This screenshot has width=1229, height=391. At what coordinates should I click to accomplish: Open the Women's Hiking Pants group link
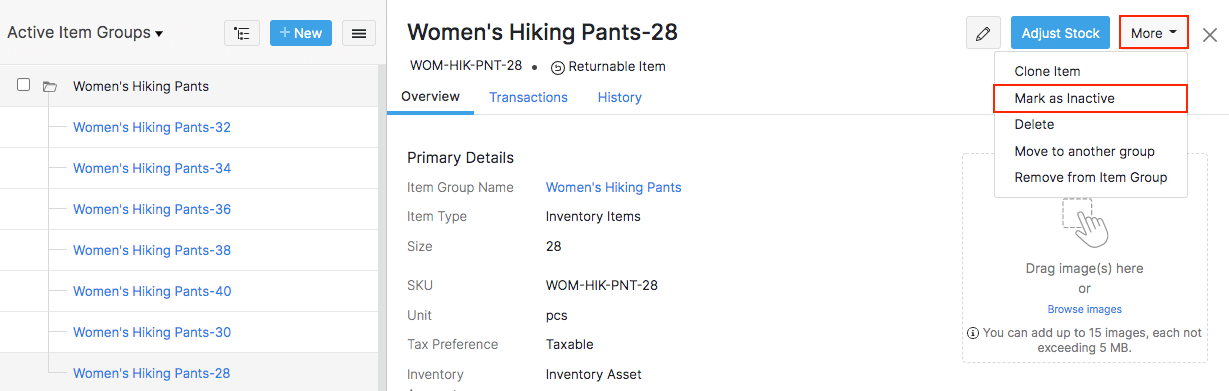point(613,187)
